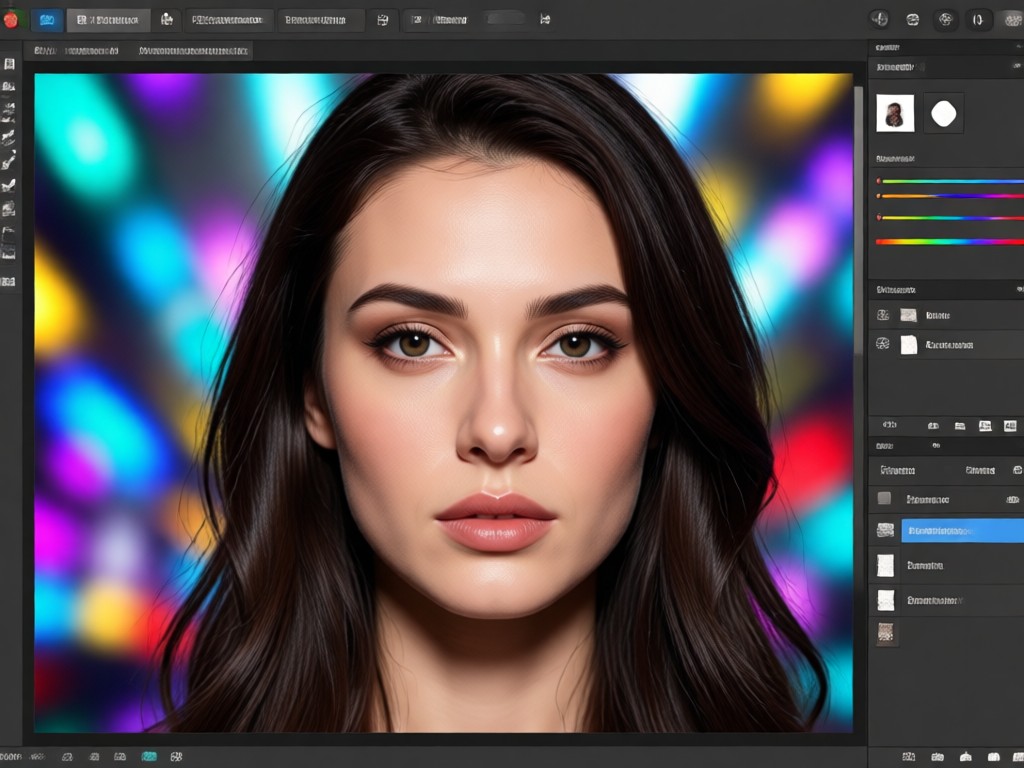Select the bottommost icon in the left tool strip
This screenshot has width=1024, height=768.
(8, 281)
